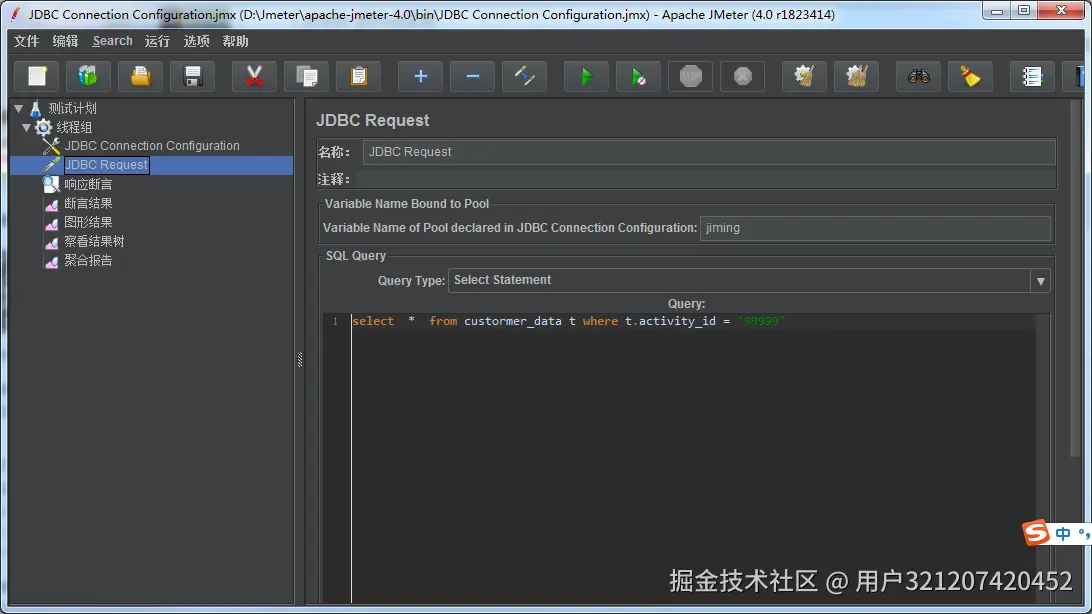The image size is (1092, 614).
Task: Start the test with green arrow
Action: pyautogui.click(x=586, y=76)
